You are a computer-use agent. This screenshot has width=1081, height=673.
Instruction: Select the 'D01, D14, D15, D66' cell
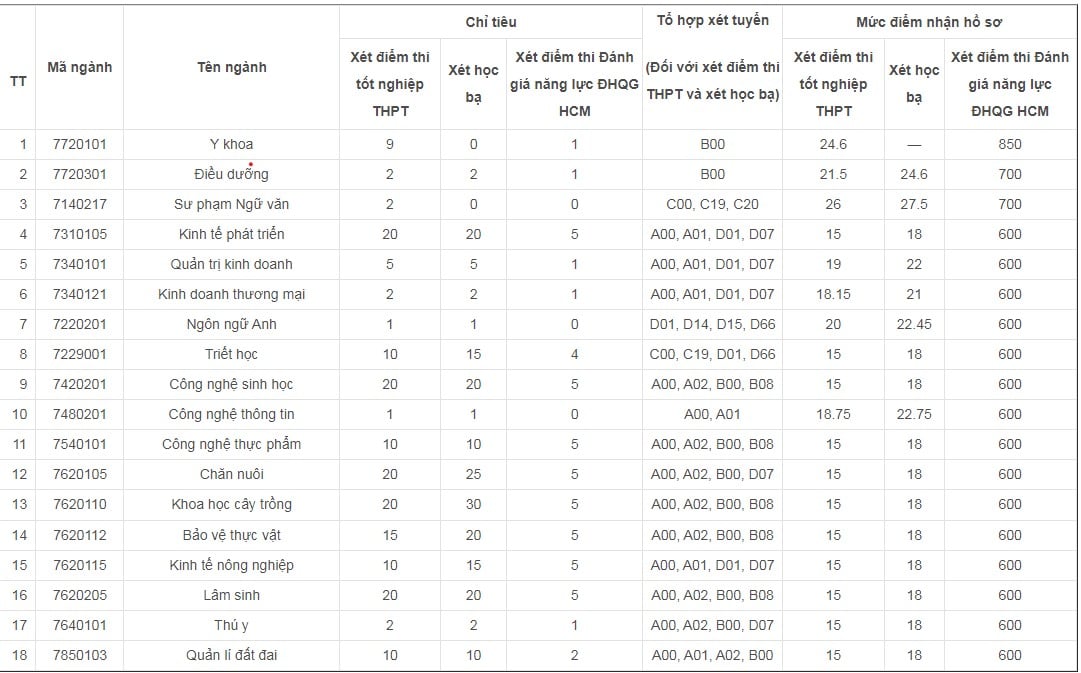coord(712,324)
